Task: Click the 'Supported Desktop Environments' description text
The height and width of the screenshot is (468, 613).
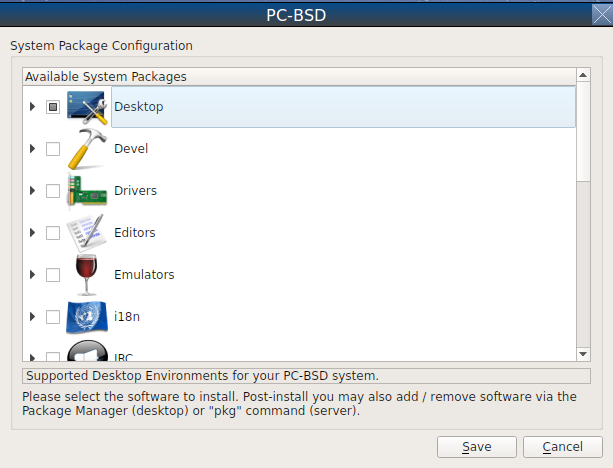Action: point(202,376)
